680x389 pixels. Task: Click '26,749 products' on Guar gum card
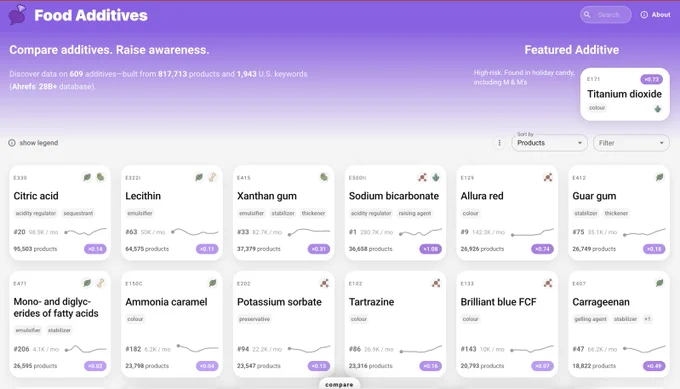coord(594,249)
